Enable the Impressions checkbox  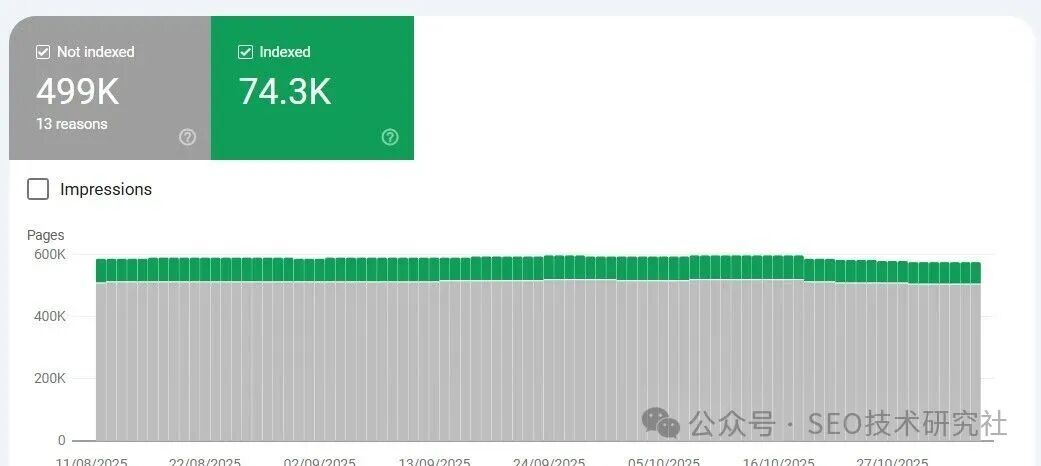point(38,189)
